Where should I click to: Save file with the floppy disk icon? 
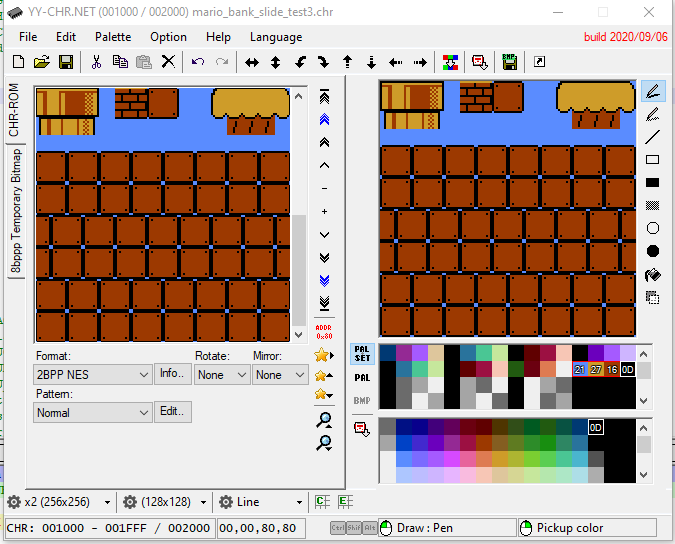[66, 62]
